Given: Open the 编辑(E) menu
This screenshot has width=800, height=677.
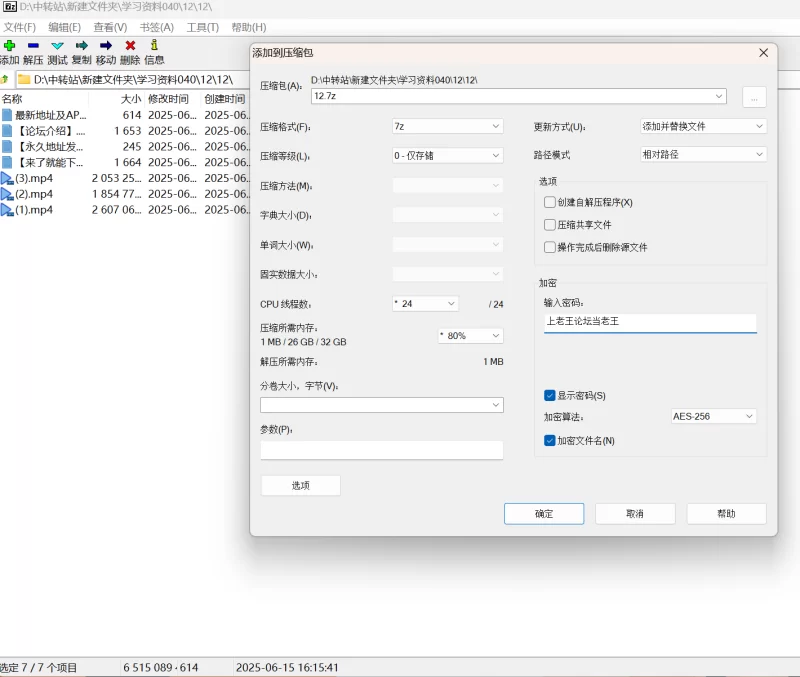Looking at the screenshot, I should tap(64, 27).
